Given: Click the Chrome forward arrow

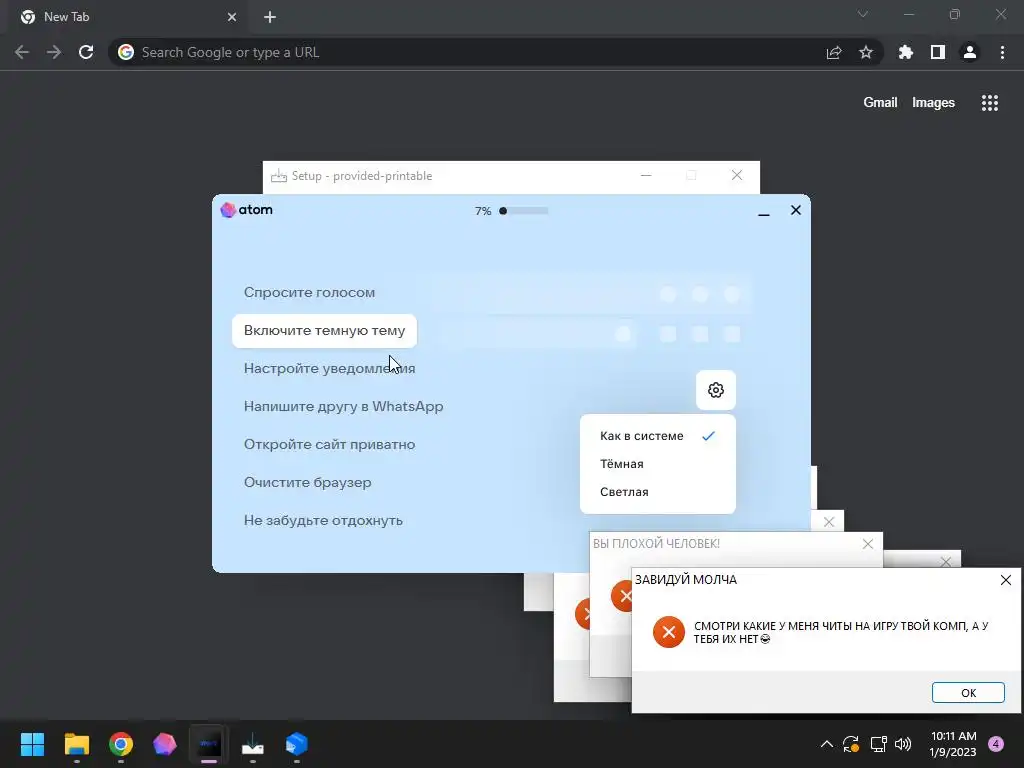Looking at the screenshot, I should [x=54, y=52].
